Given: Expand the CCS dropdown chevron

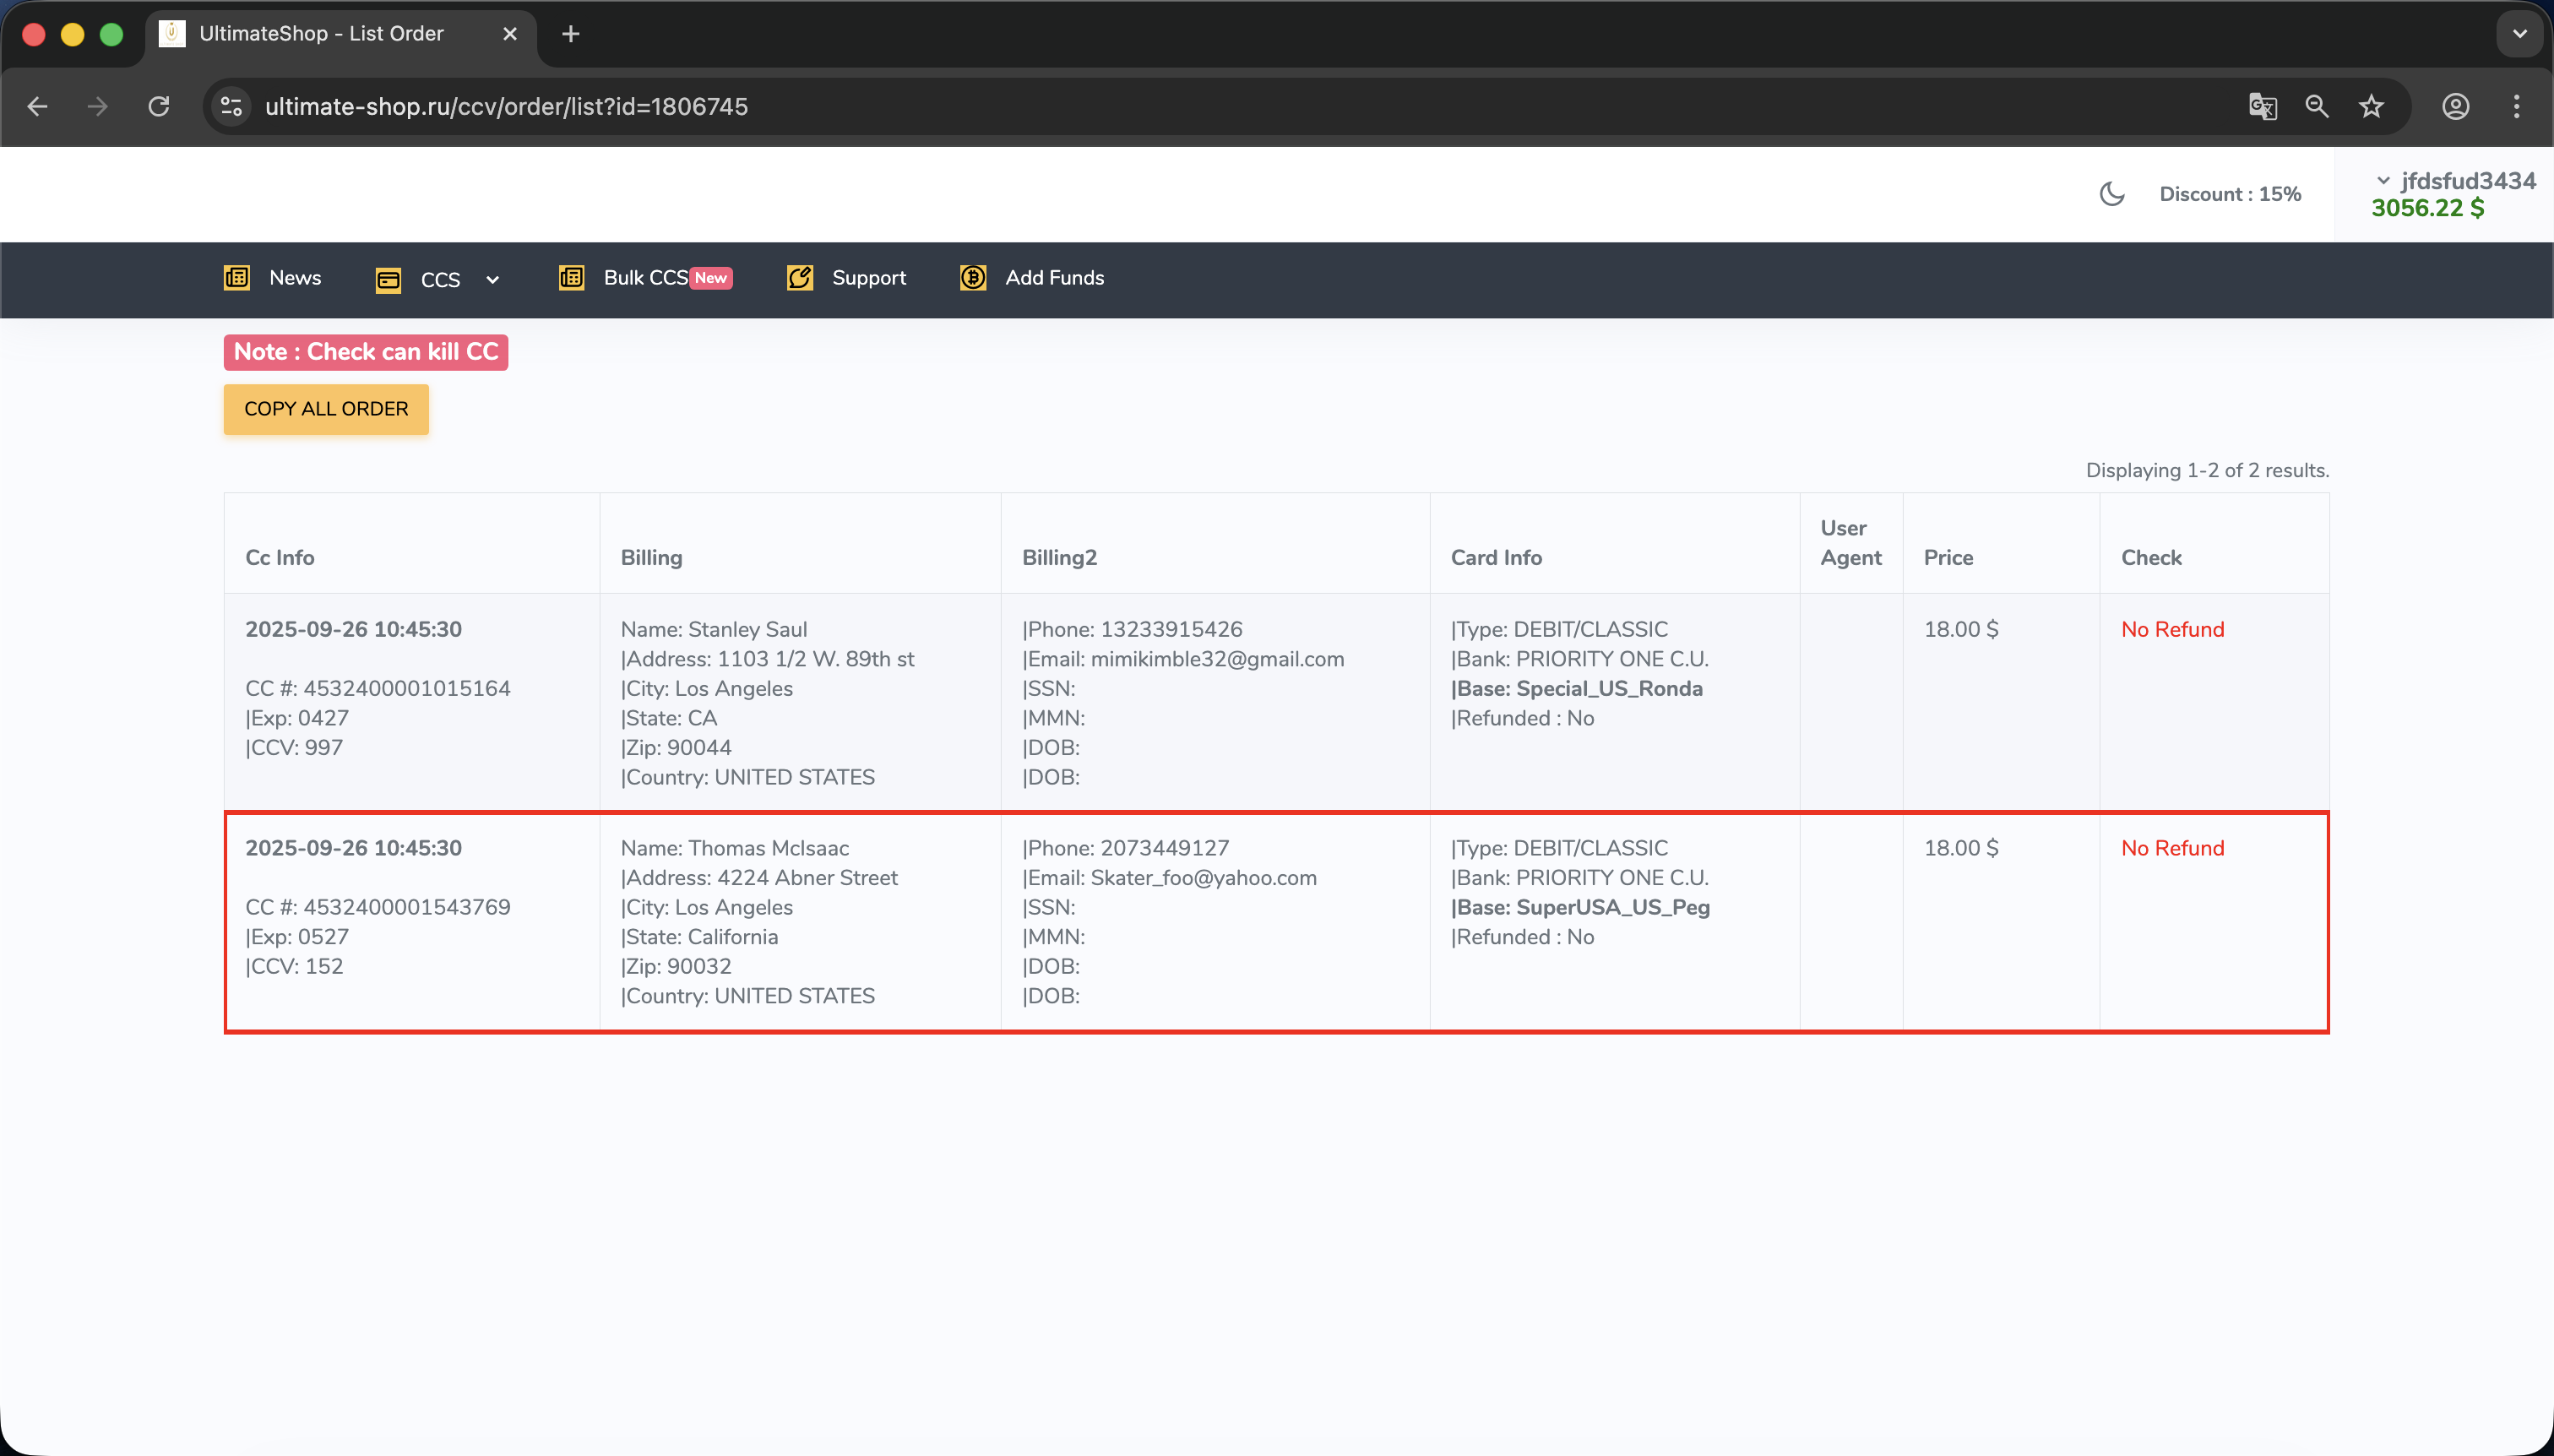Looking at the screenshot, I should pyautogui.click(x=492, y=280).
